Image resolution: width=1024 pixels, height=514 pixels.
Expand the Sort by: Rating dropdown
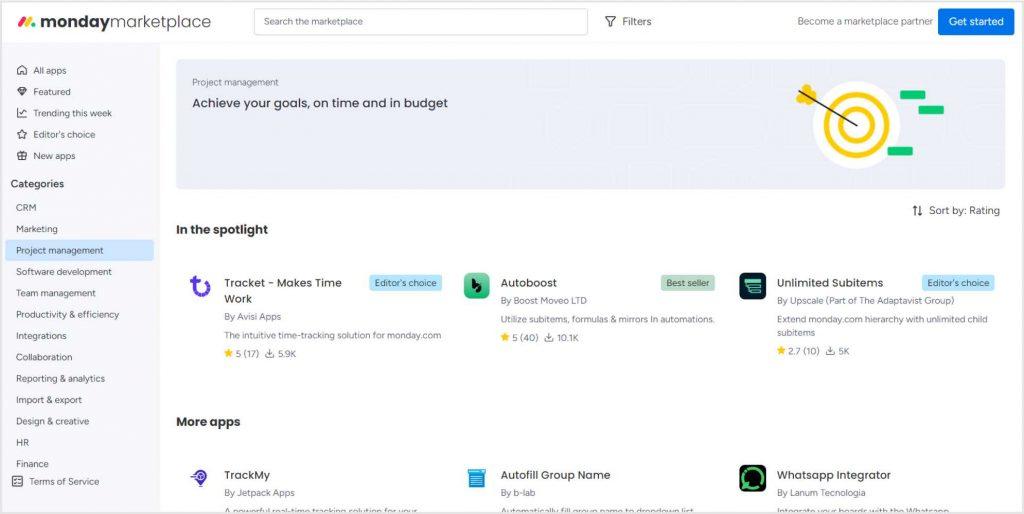(955, 210)
